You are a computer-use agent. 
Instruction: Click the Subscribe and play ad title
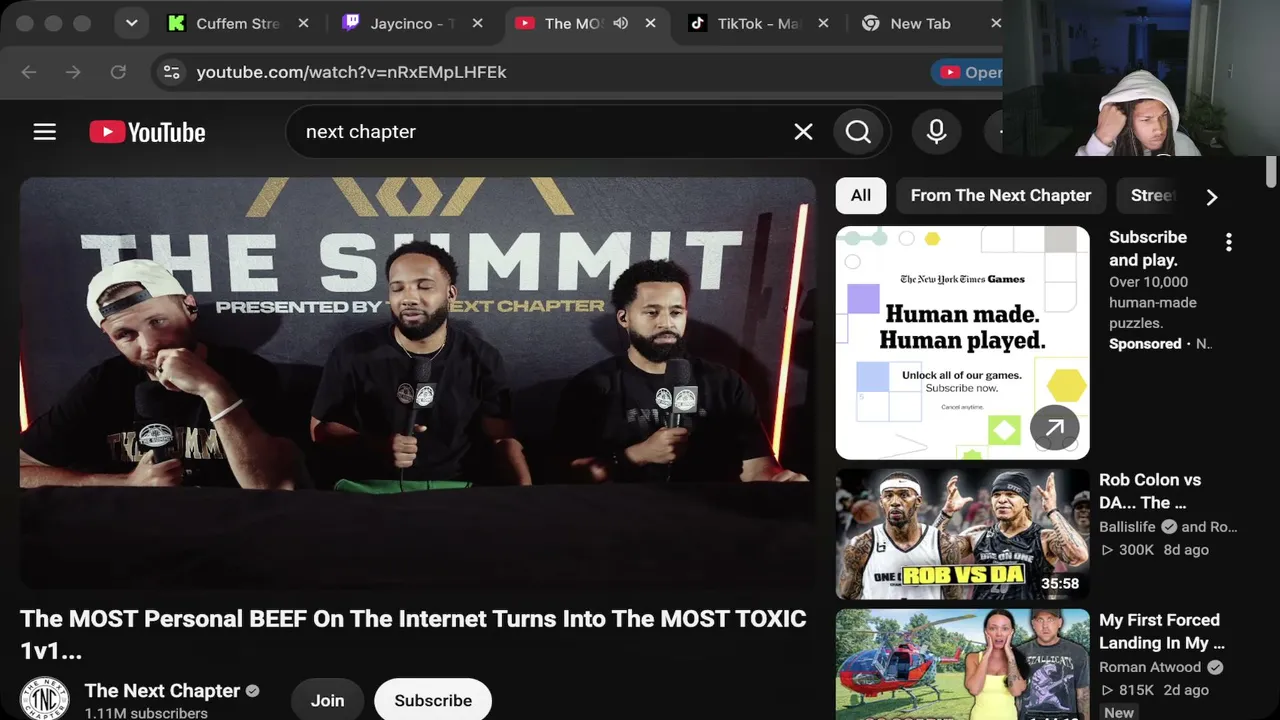click(x=1148, y=248)
